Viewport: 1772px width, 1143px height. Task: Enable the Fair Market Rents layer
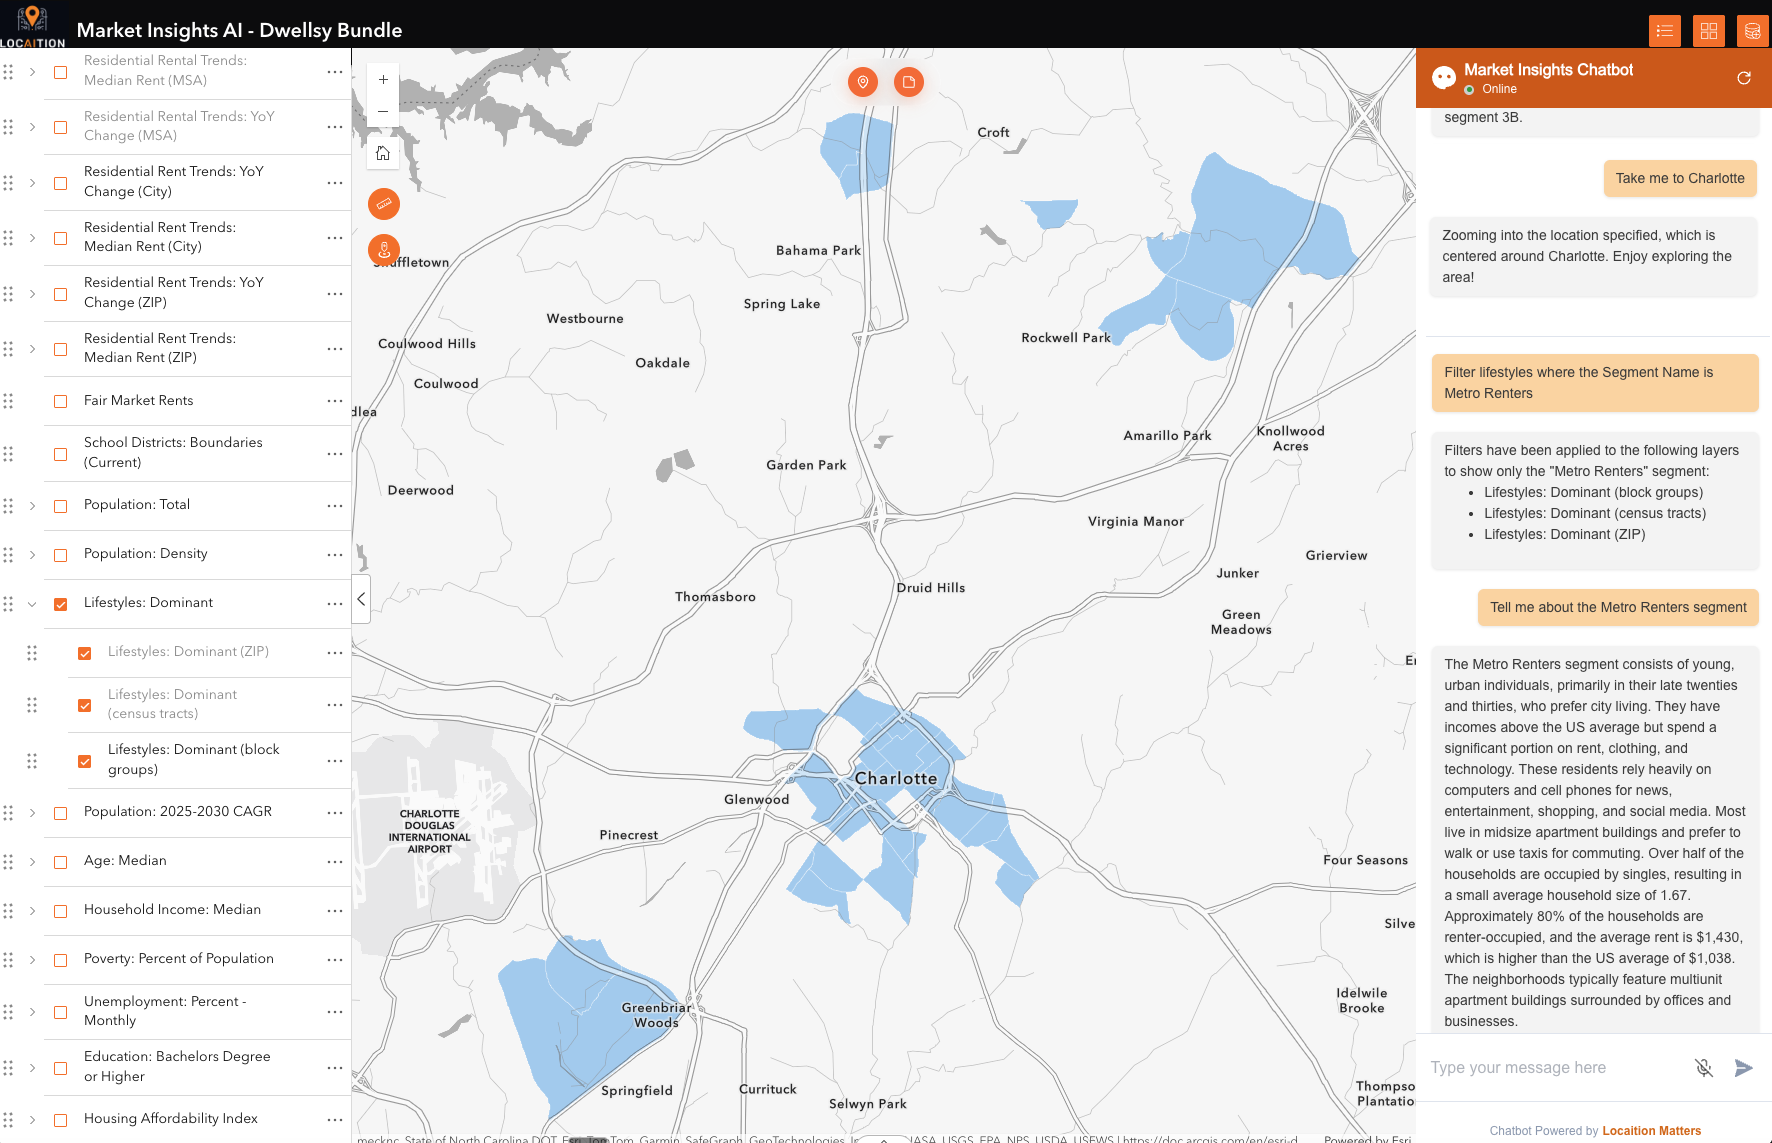[61, 401]
